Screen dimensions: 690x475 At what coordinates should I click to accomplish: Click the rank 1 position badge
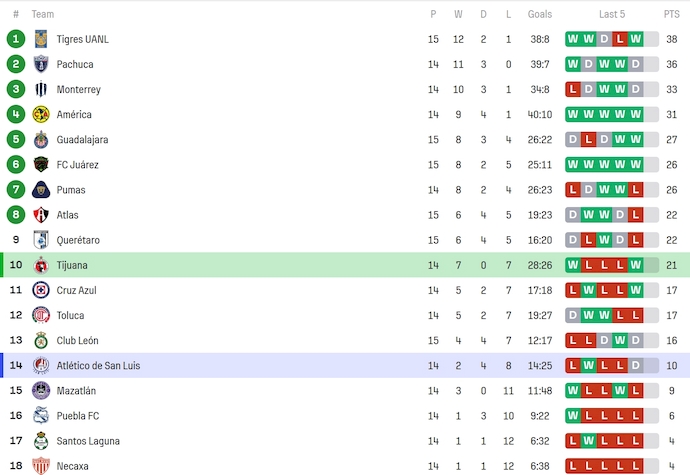(16, 39)
